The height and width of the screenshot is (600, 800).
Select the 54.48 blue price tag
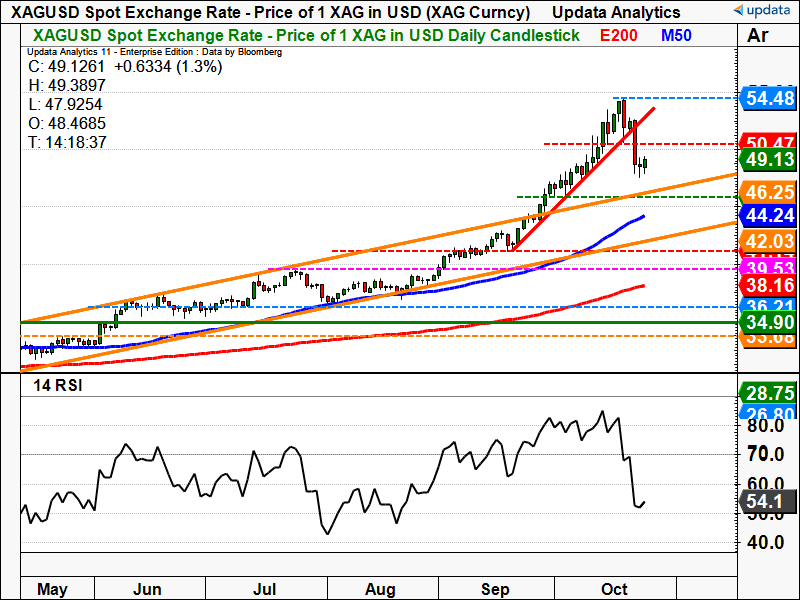tap(767, 98)
